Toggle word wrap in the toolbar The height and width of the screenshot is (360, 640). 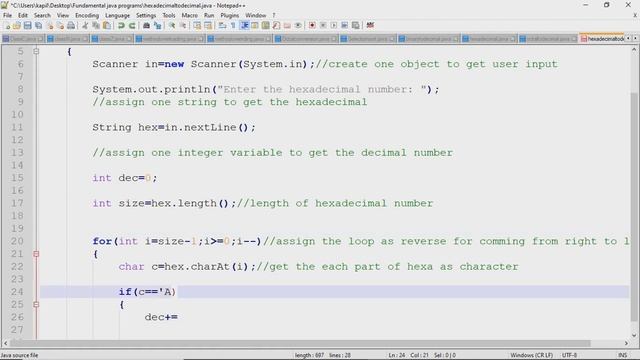point(222,26)
